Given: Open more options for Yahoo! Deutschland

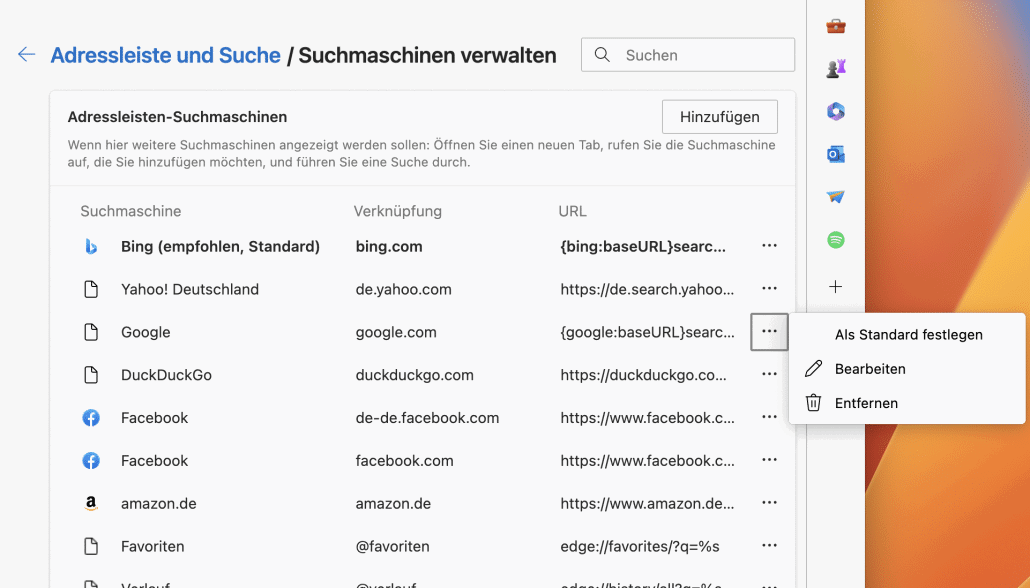Looking at the screenshot, I should click(x=769, y=289).
